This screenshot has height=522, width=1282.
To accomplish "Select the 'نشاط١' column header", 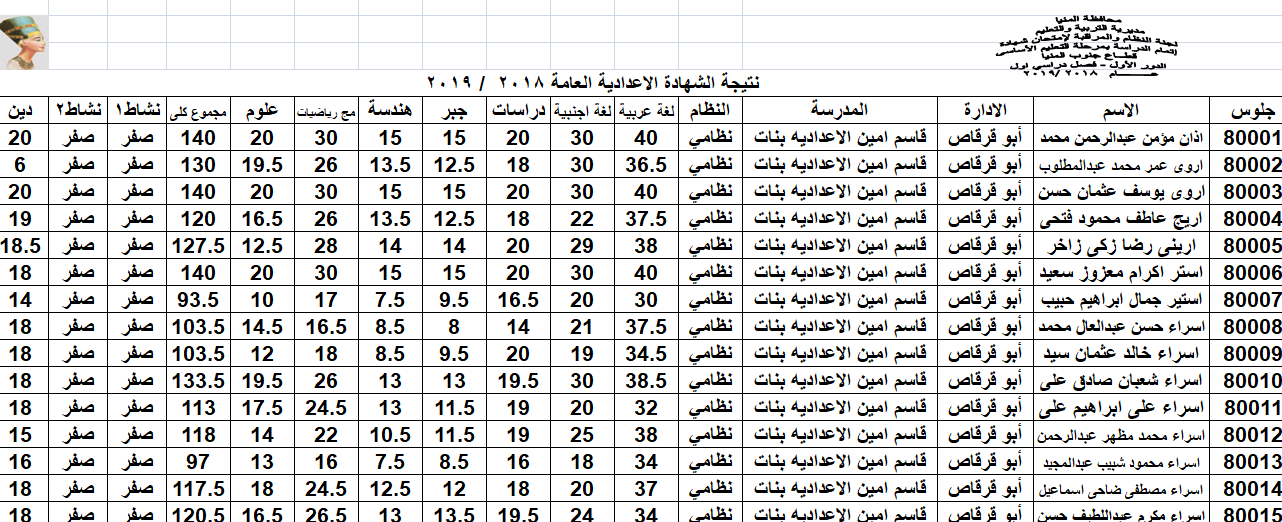I will (138, 110).
